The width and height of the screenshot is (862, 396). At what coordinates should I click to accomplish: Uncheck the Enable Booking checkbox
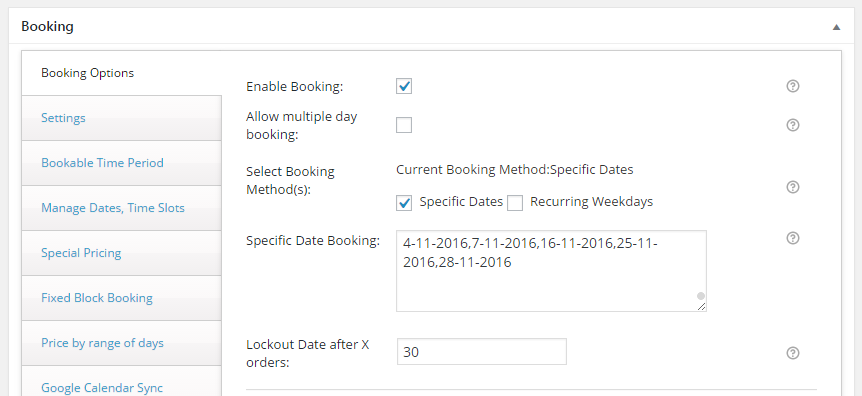tap(404, 86)
